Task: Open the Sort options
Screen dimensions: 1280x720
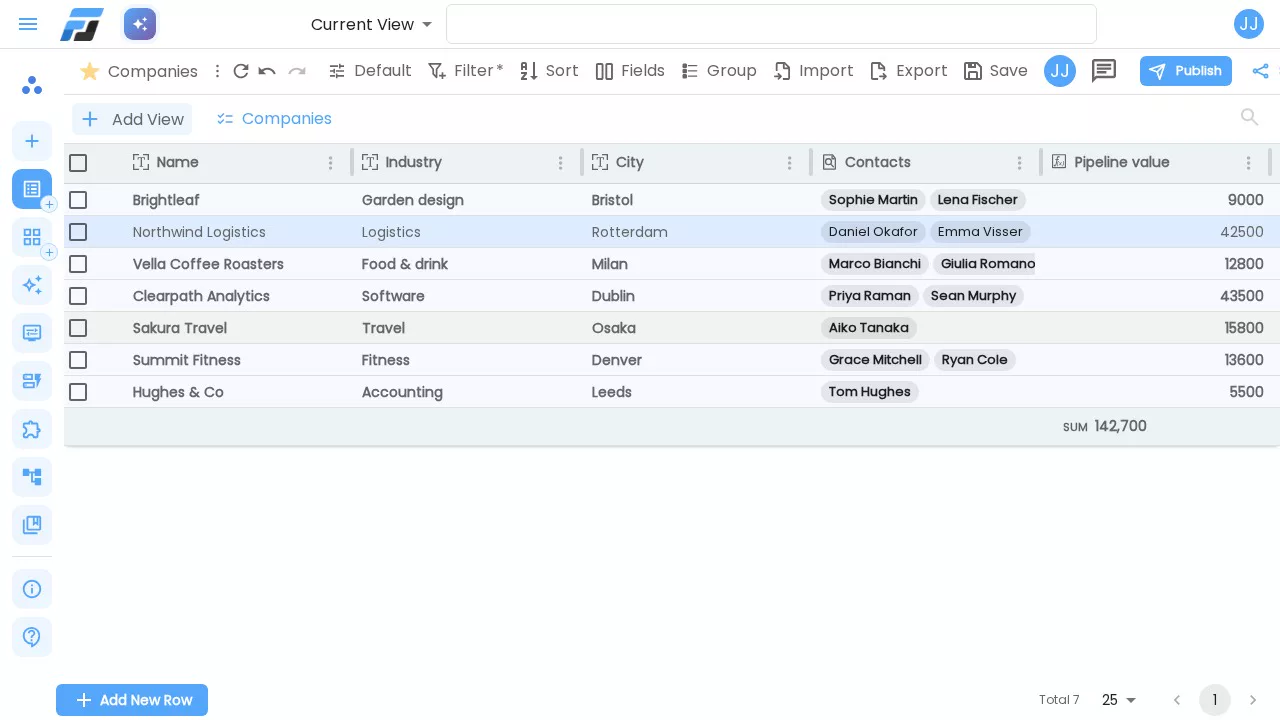Action: [x=549, y=71]
